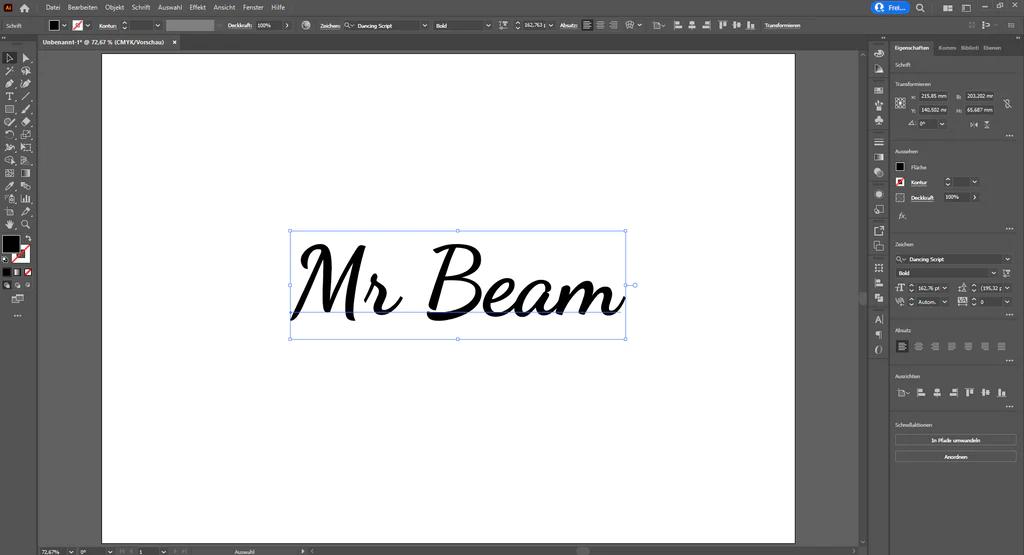
Task: Click the Kontur stroke swatch in Properties
Action: coord(900,182)
